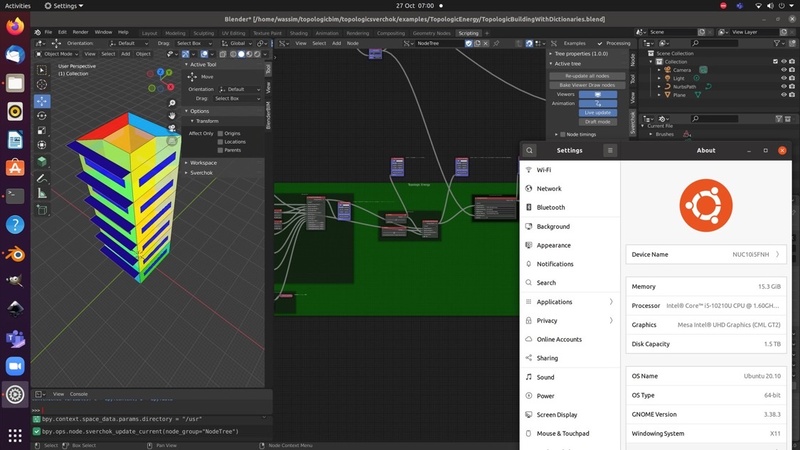Open Zoom from the Ubuntu dock
Image resolution: width=800 pixels, height=450 pixels.
(15, 366)
